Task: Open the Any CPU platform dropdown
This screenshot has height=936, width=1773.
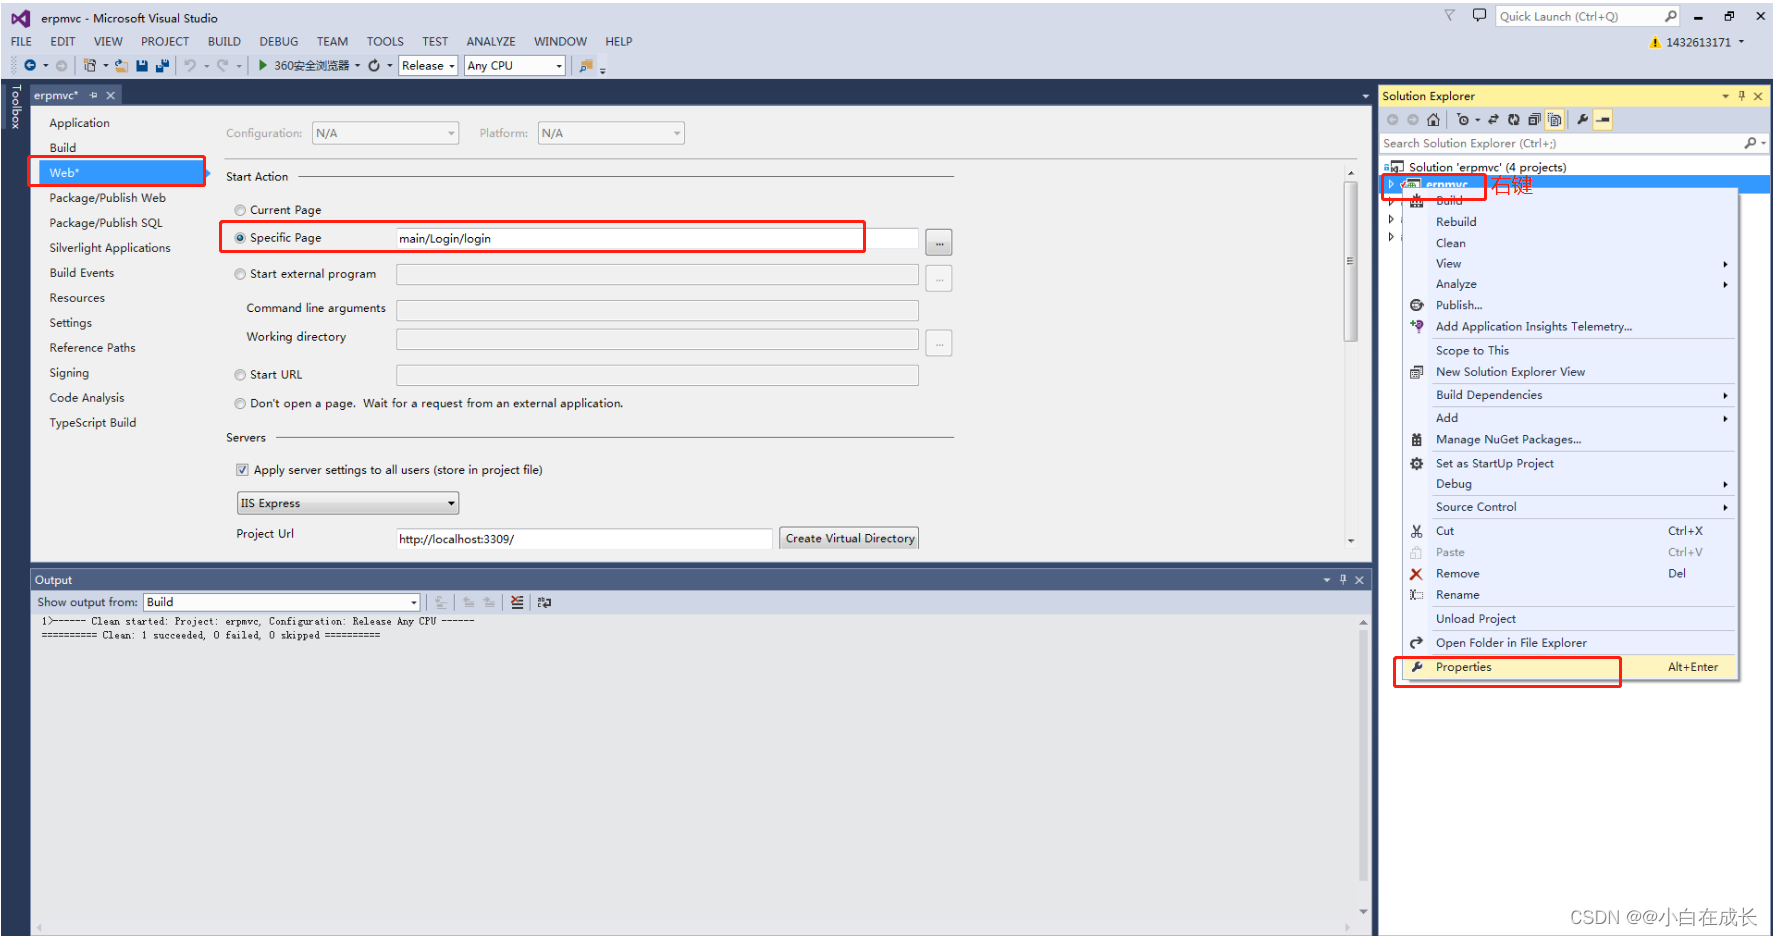Action: (556, 65)
